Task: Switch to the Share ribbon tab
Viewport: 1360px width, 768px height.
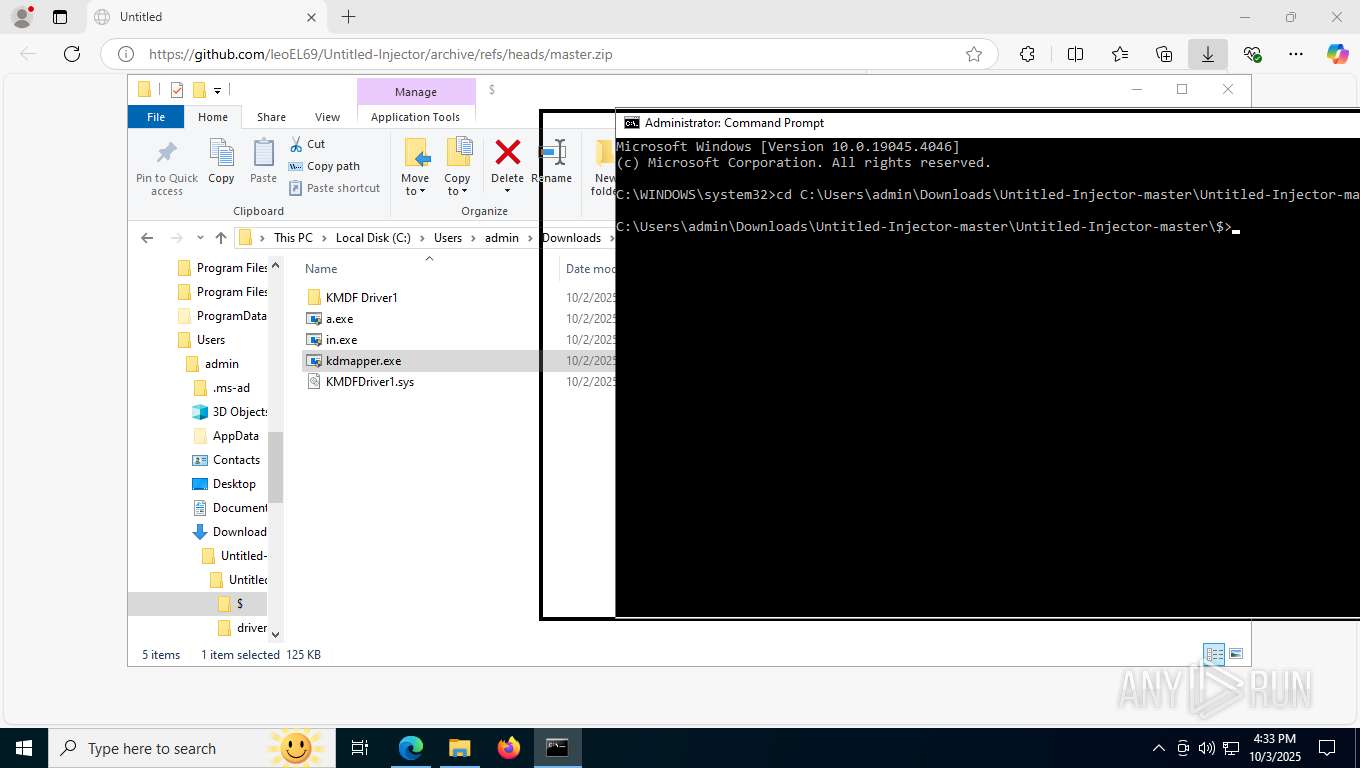Action: [271, 117]
